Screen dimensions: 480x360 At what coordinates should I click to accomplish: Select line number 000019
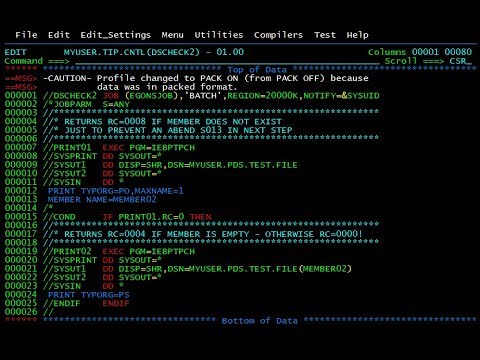coord(21,252)
